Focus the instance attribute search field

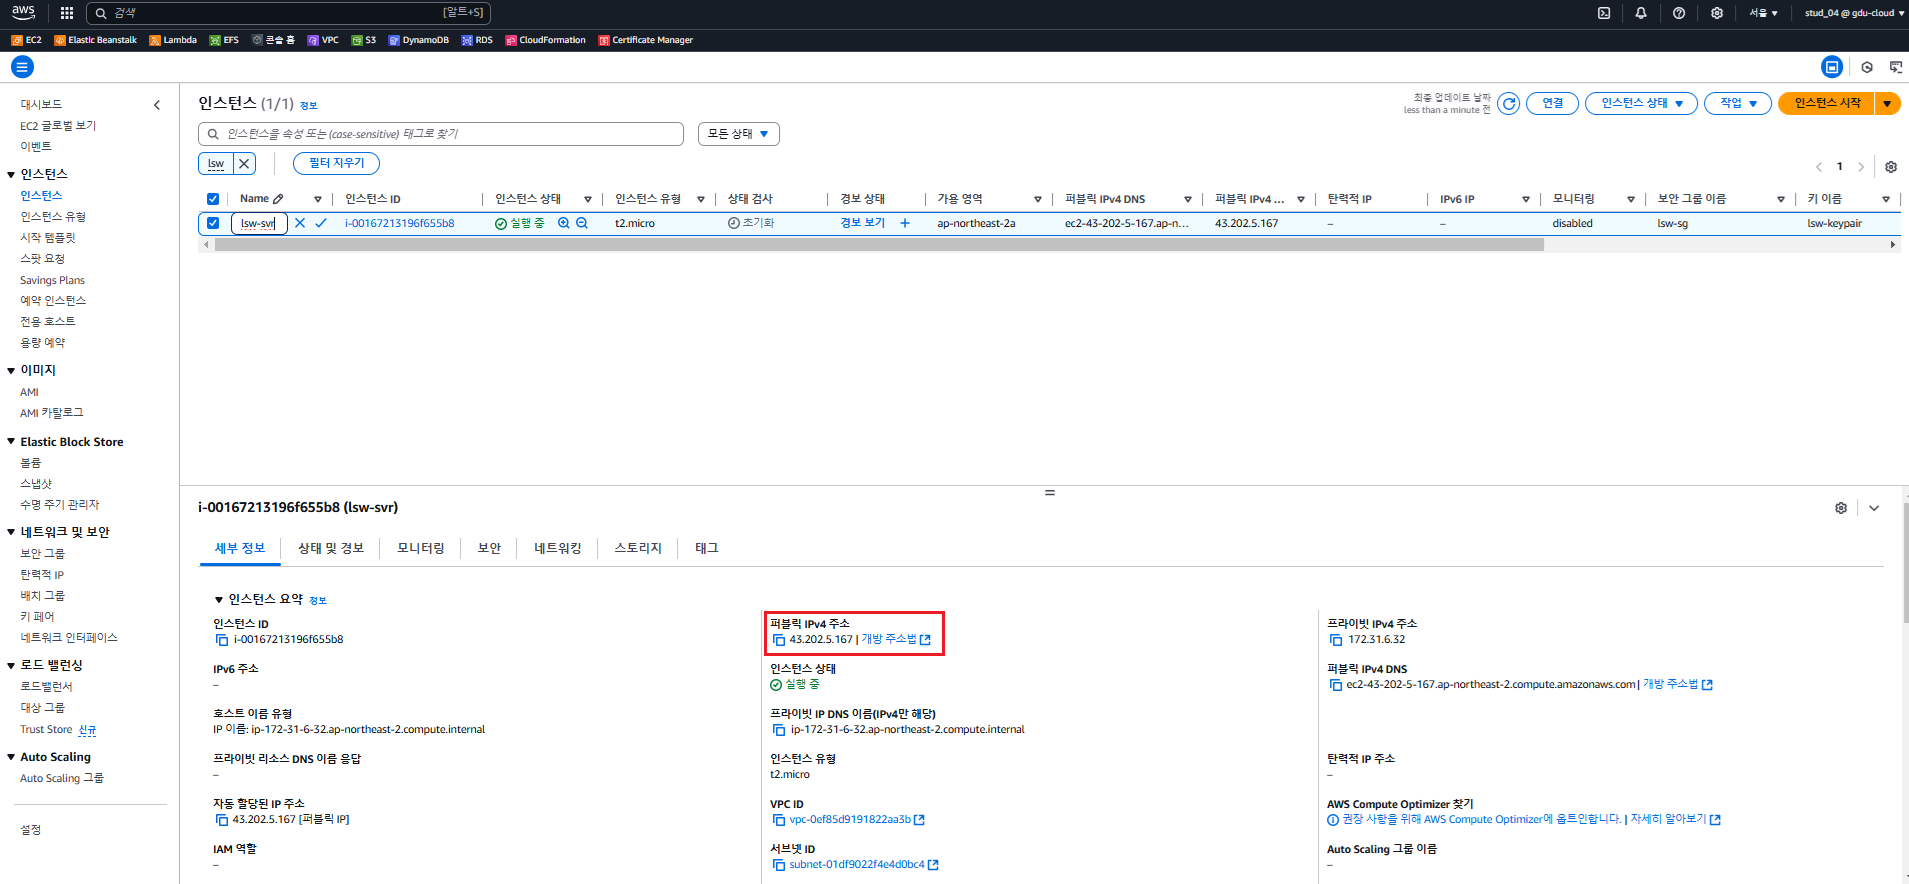tap(441, 134)
